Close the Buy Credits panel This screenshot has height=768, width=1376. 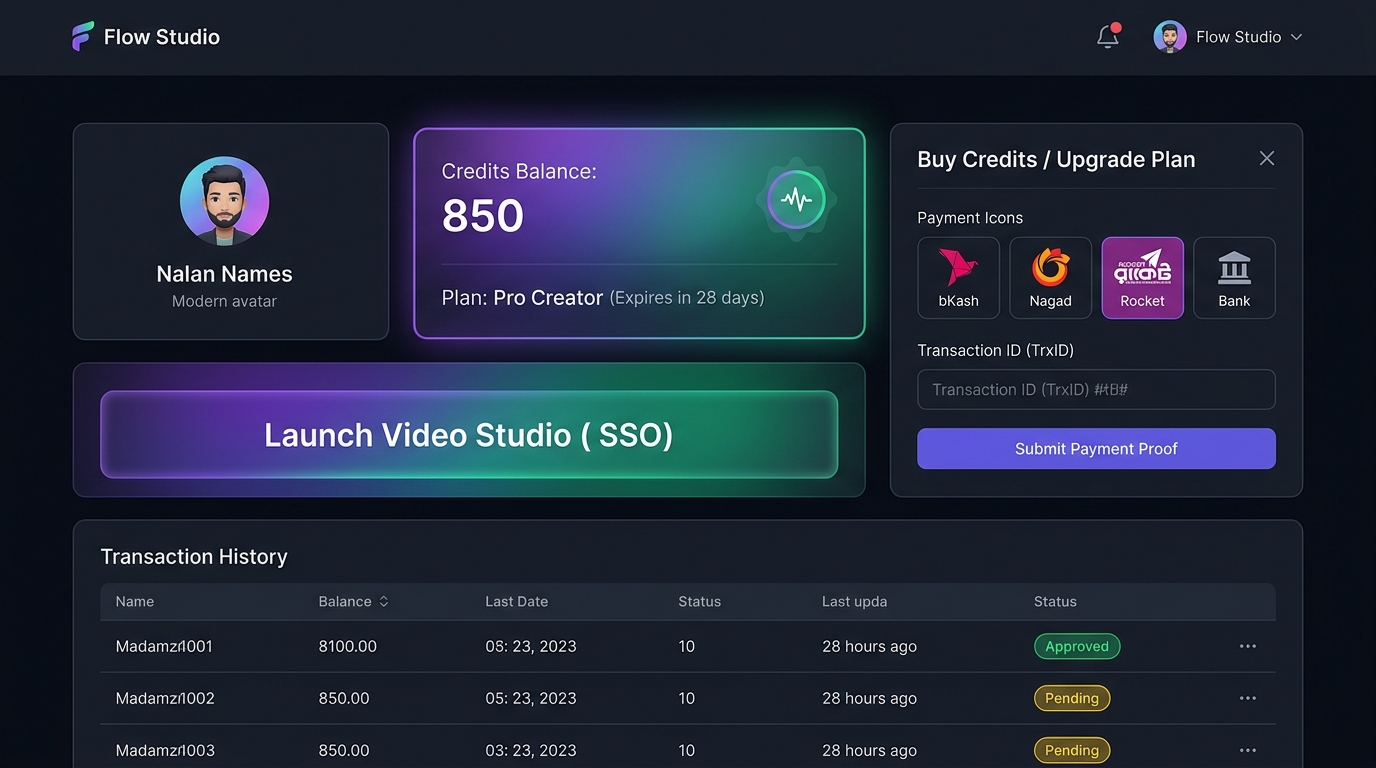[x=1267, y=158]
